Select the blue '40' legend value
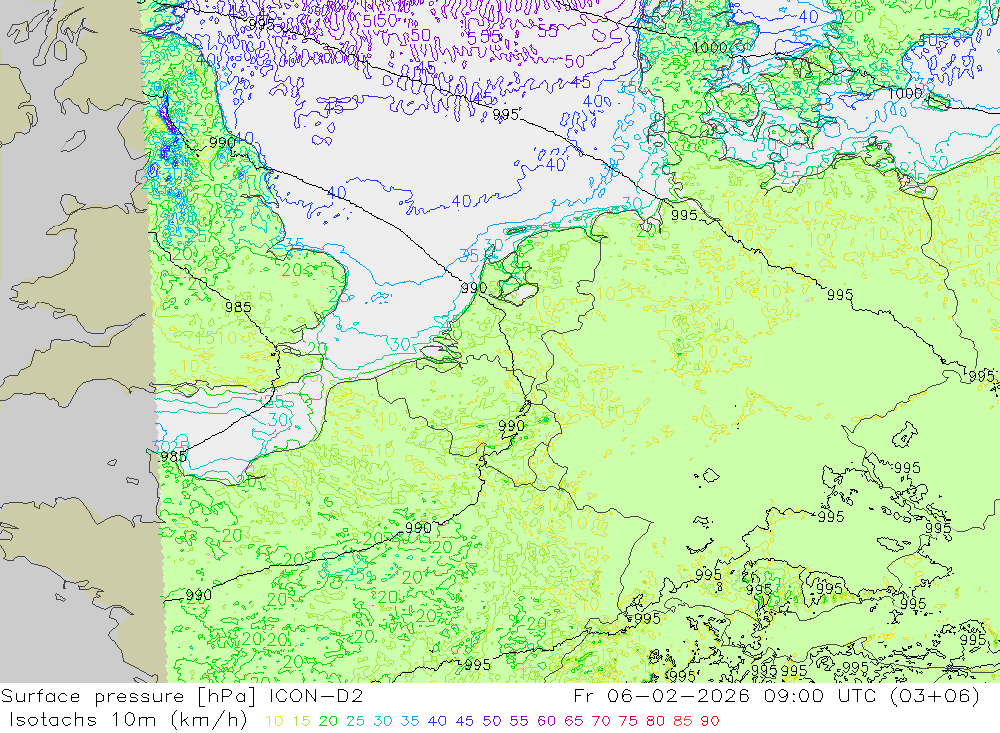Viewport: 1000px width, 733px height. pos(437,721)
